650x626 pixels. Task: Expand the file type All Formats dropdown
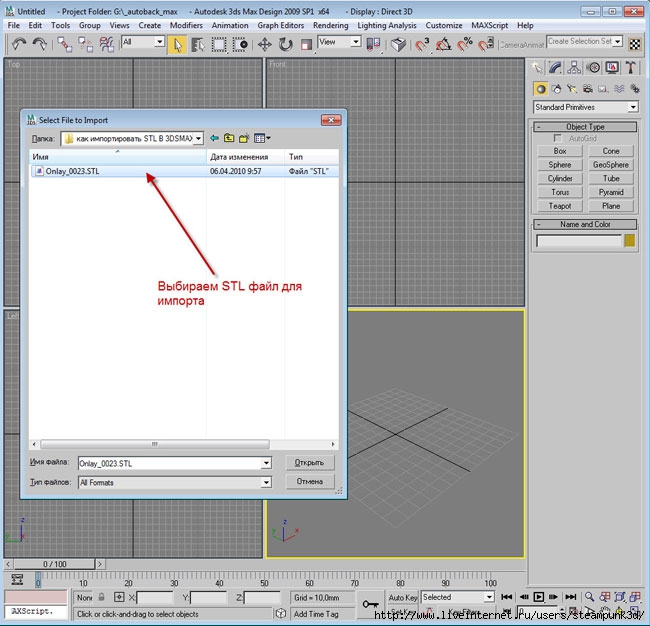click(266, 483)
